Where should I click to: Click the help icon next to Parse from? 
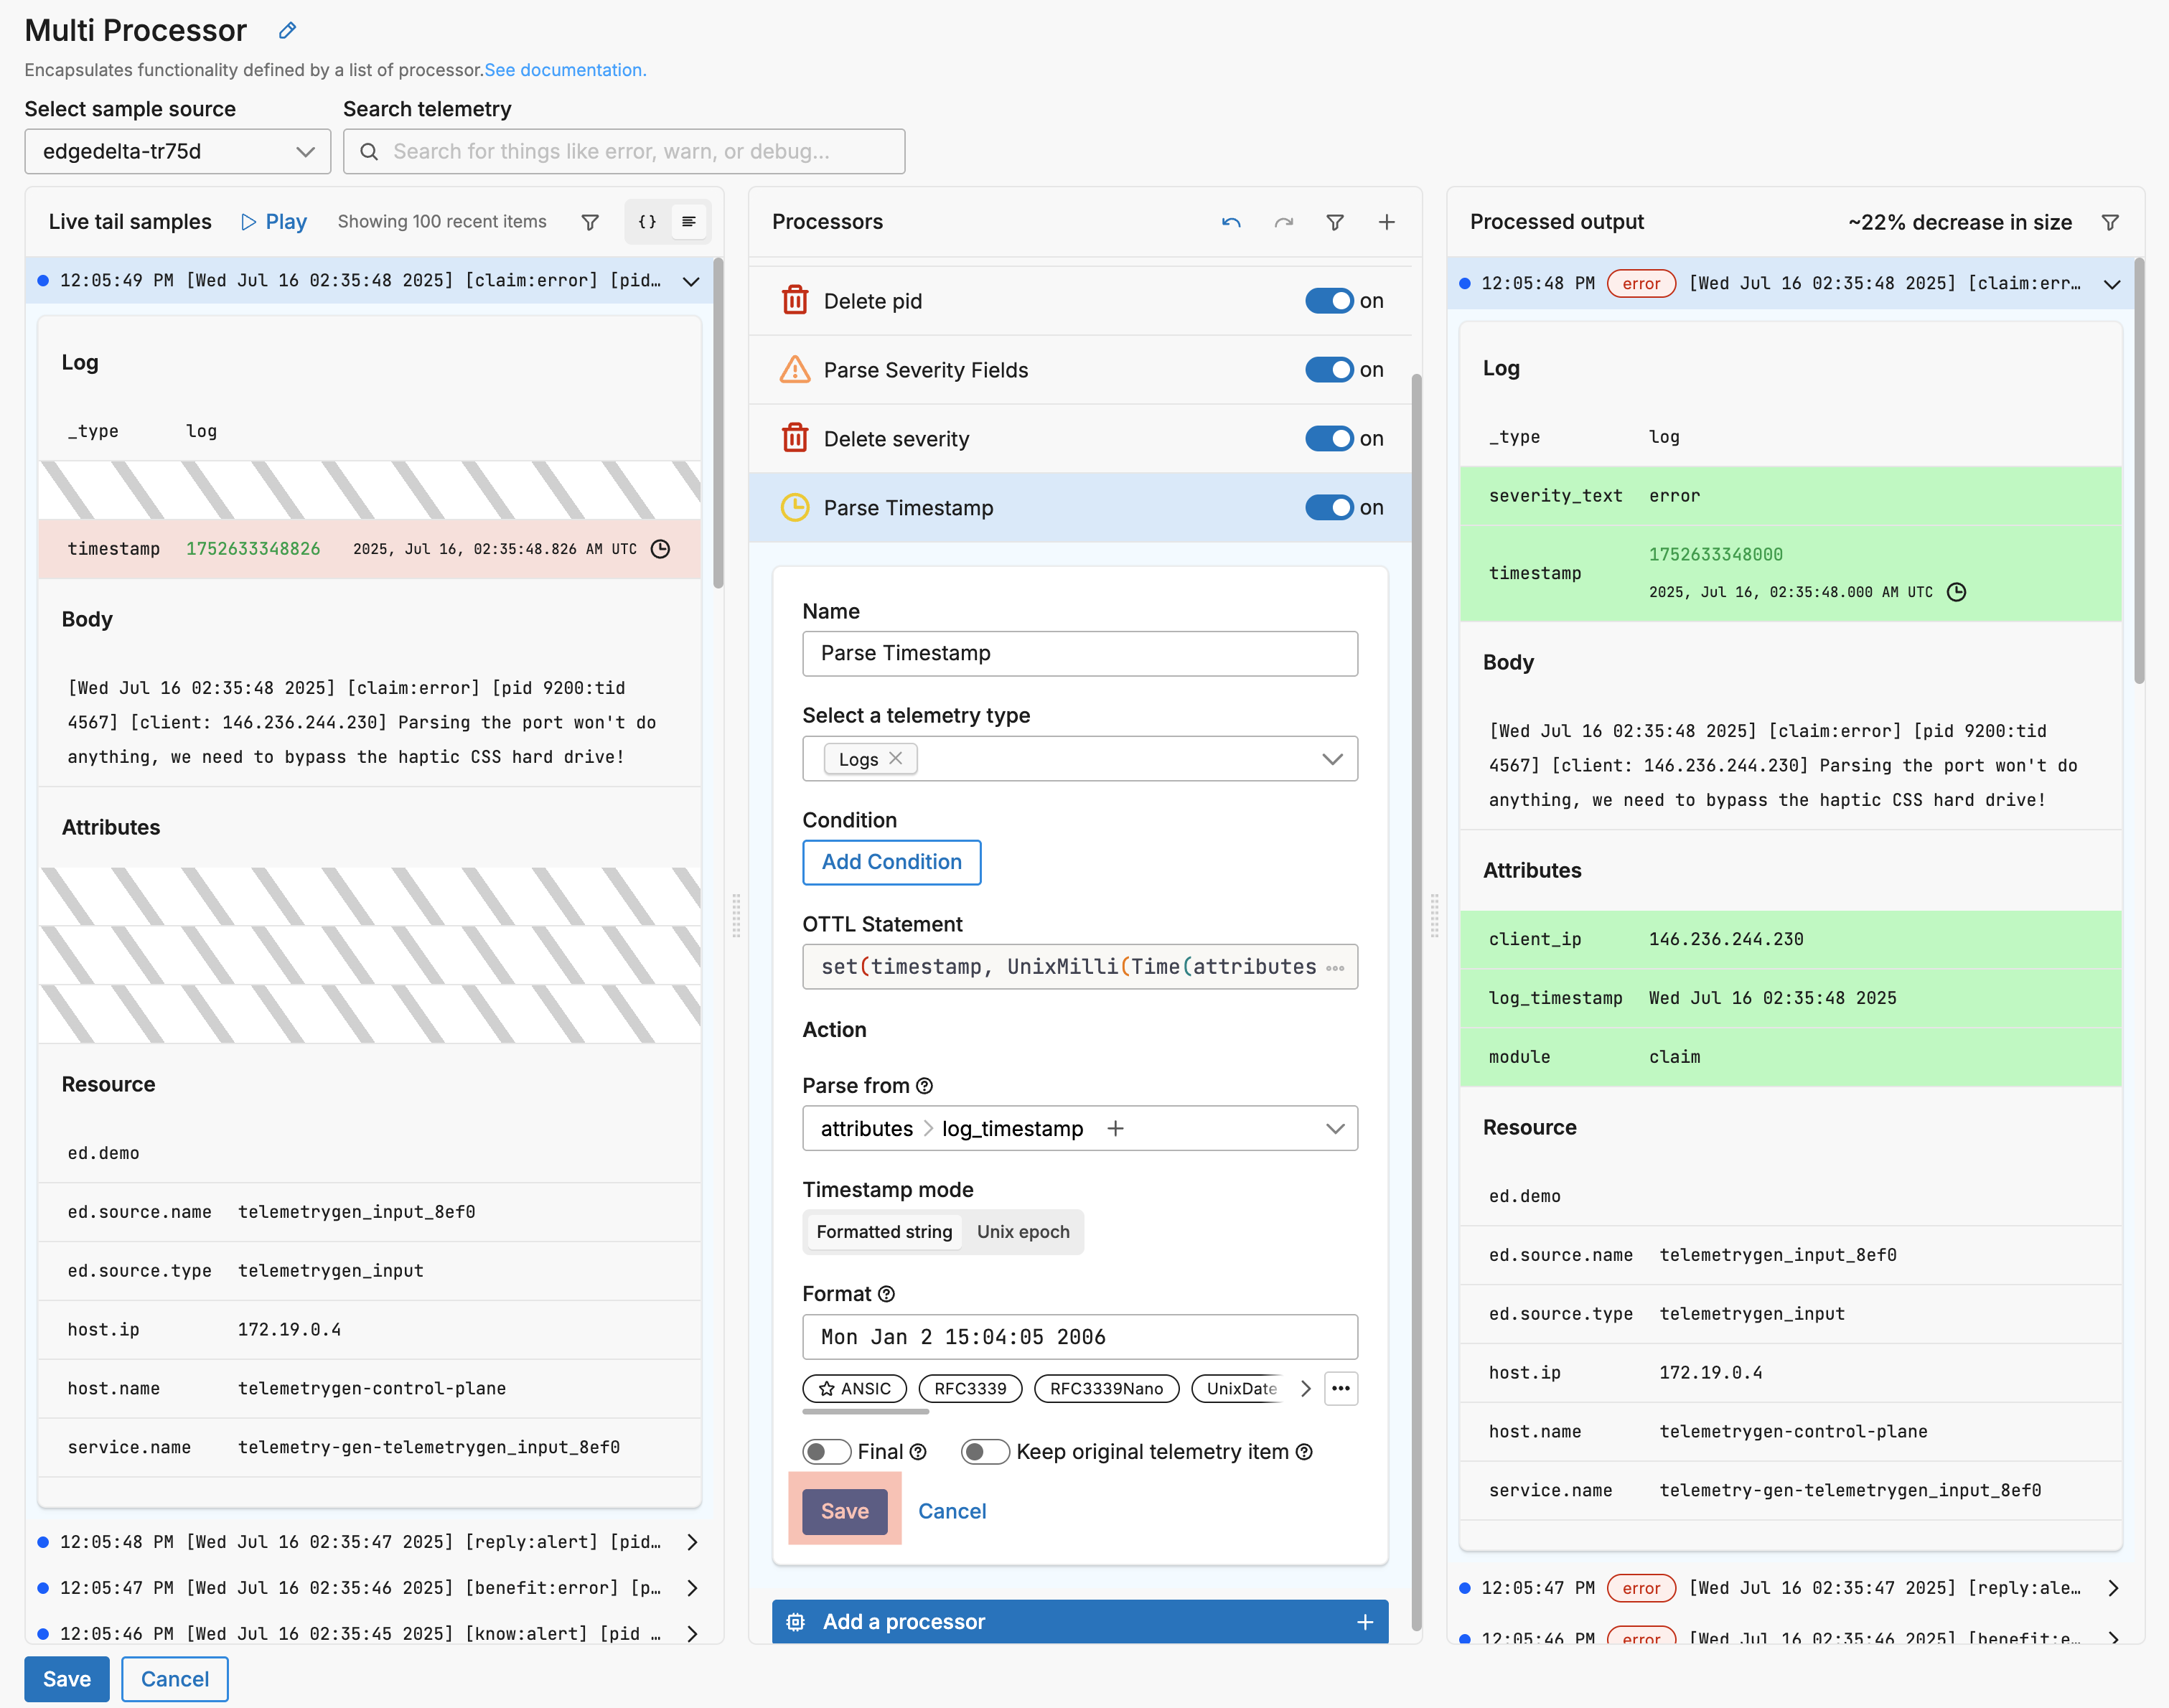(924, 1086)
